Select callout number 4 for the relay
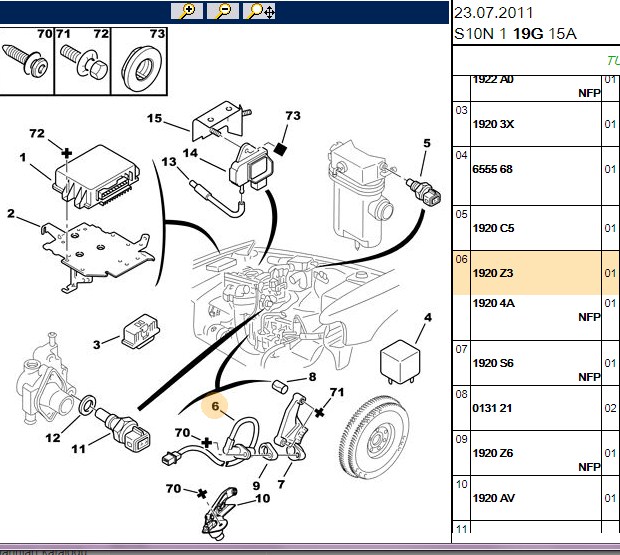The width and height of the screenshot is (620, 555). coord(428,317)
